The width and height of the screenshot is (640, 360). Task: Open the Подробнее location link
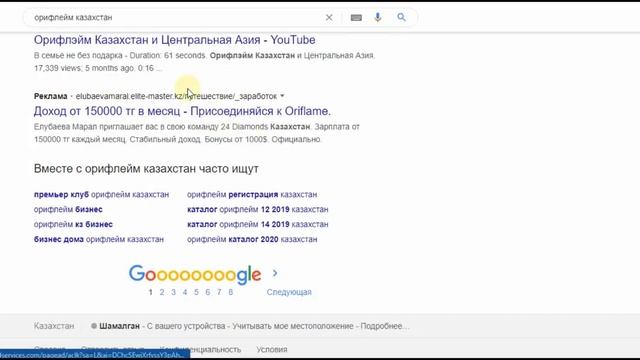385,326
